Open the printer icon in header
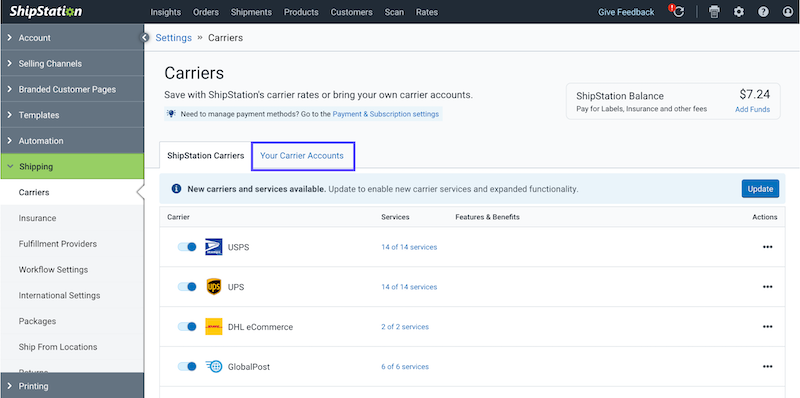This screenshot has height=398, width=800. (x=714, y=12)
